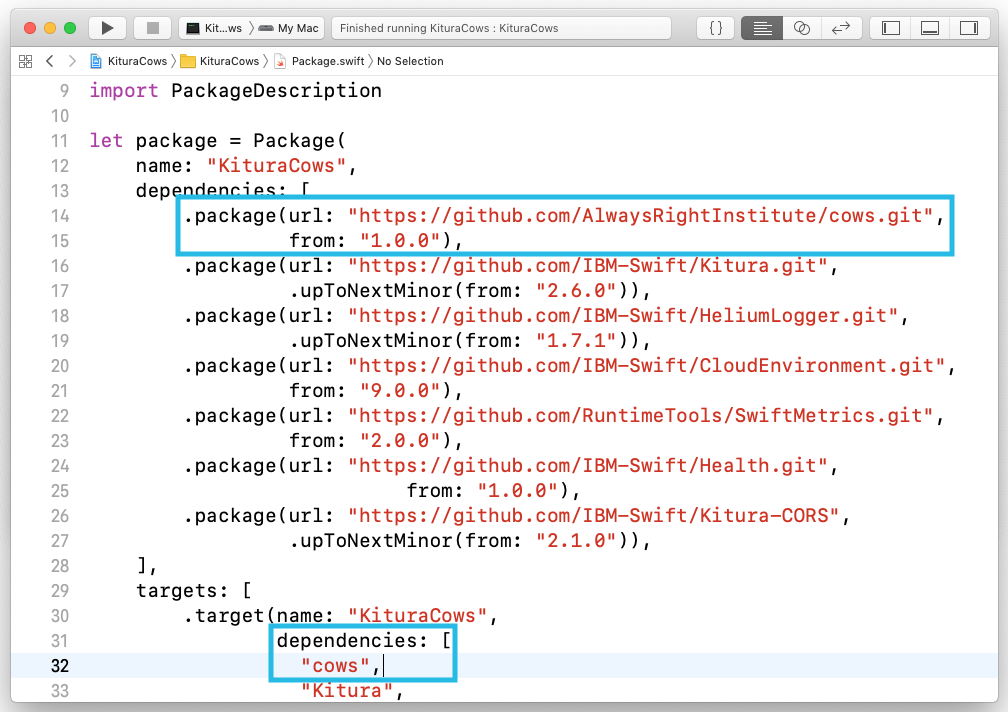Click the HeliumLogger.git URL string
This screenshot has width=1008, height=712.
coord(623,316)
